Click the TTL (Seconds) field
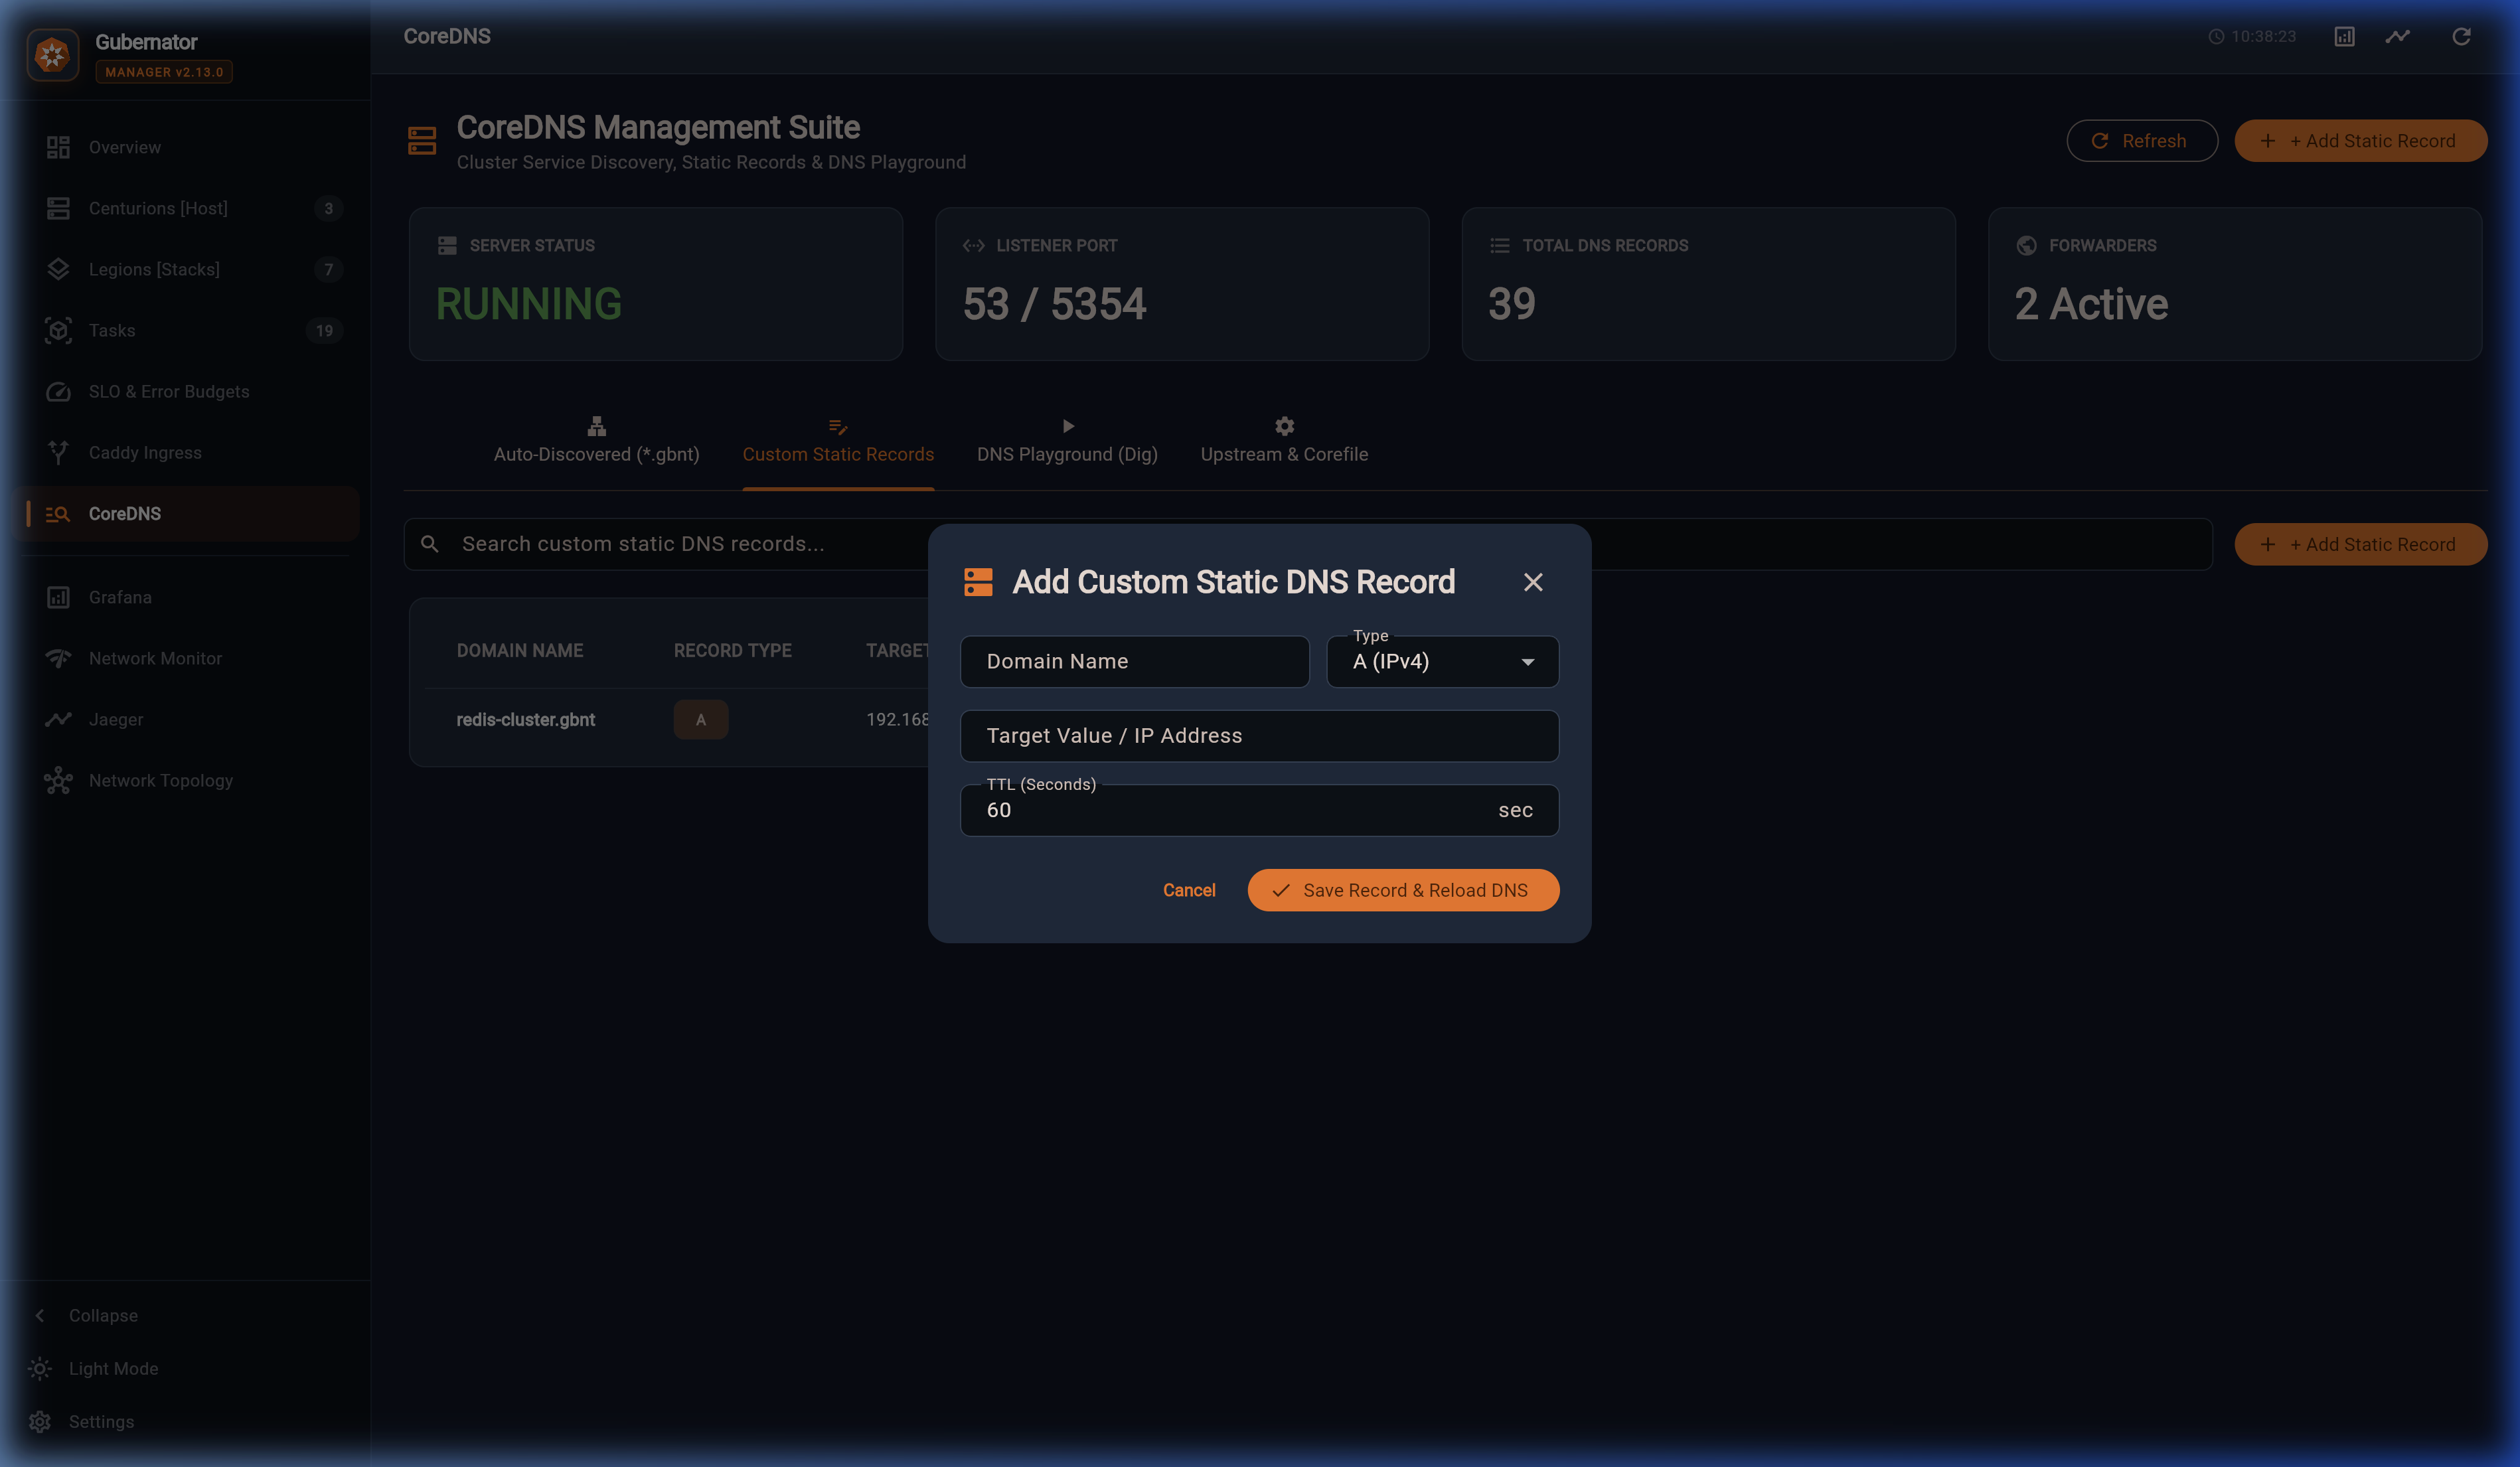This screenshot has height=1467, width=2520. click(x=1259, y=810)
